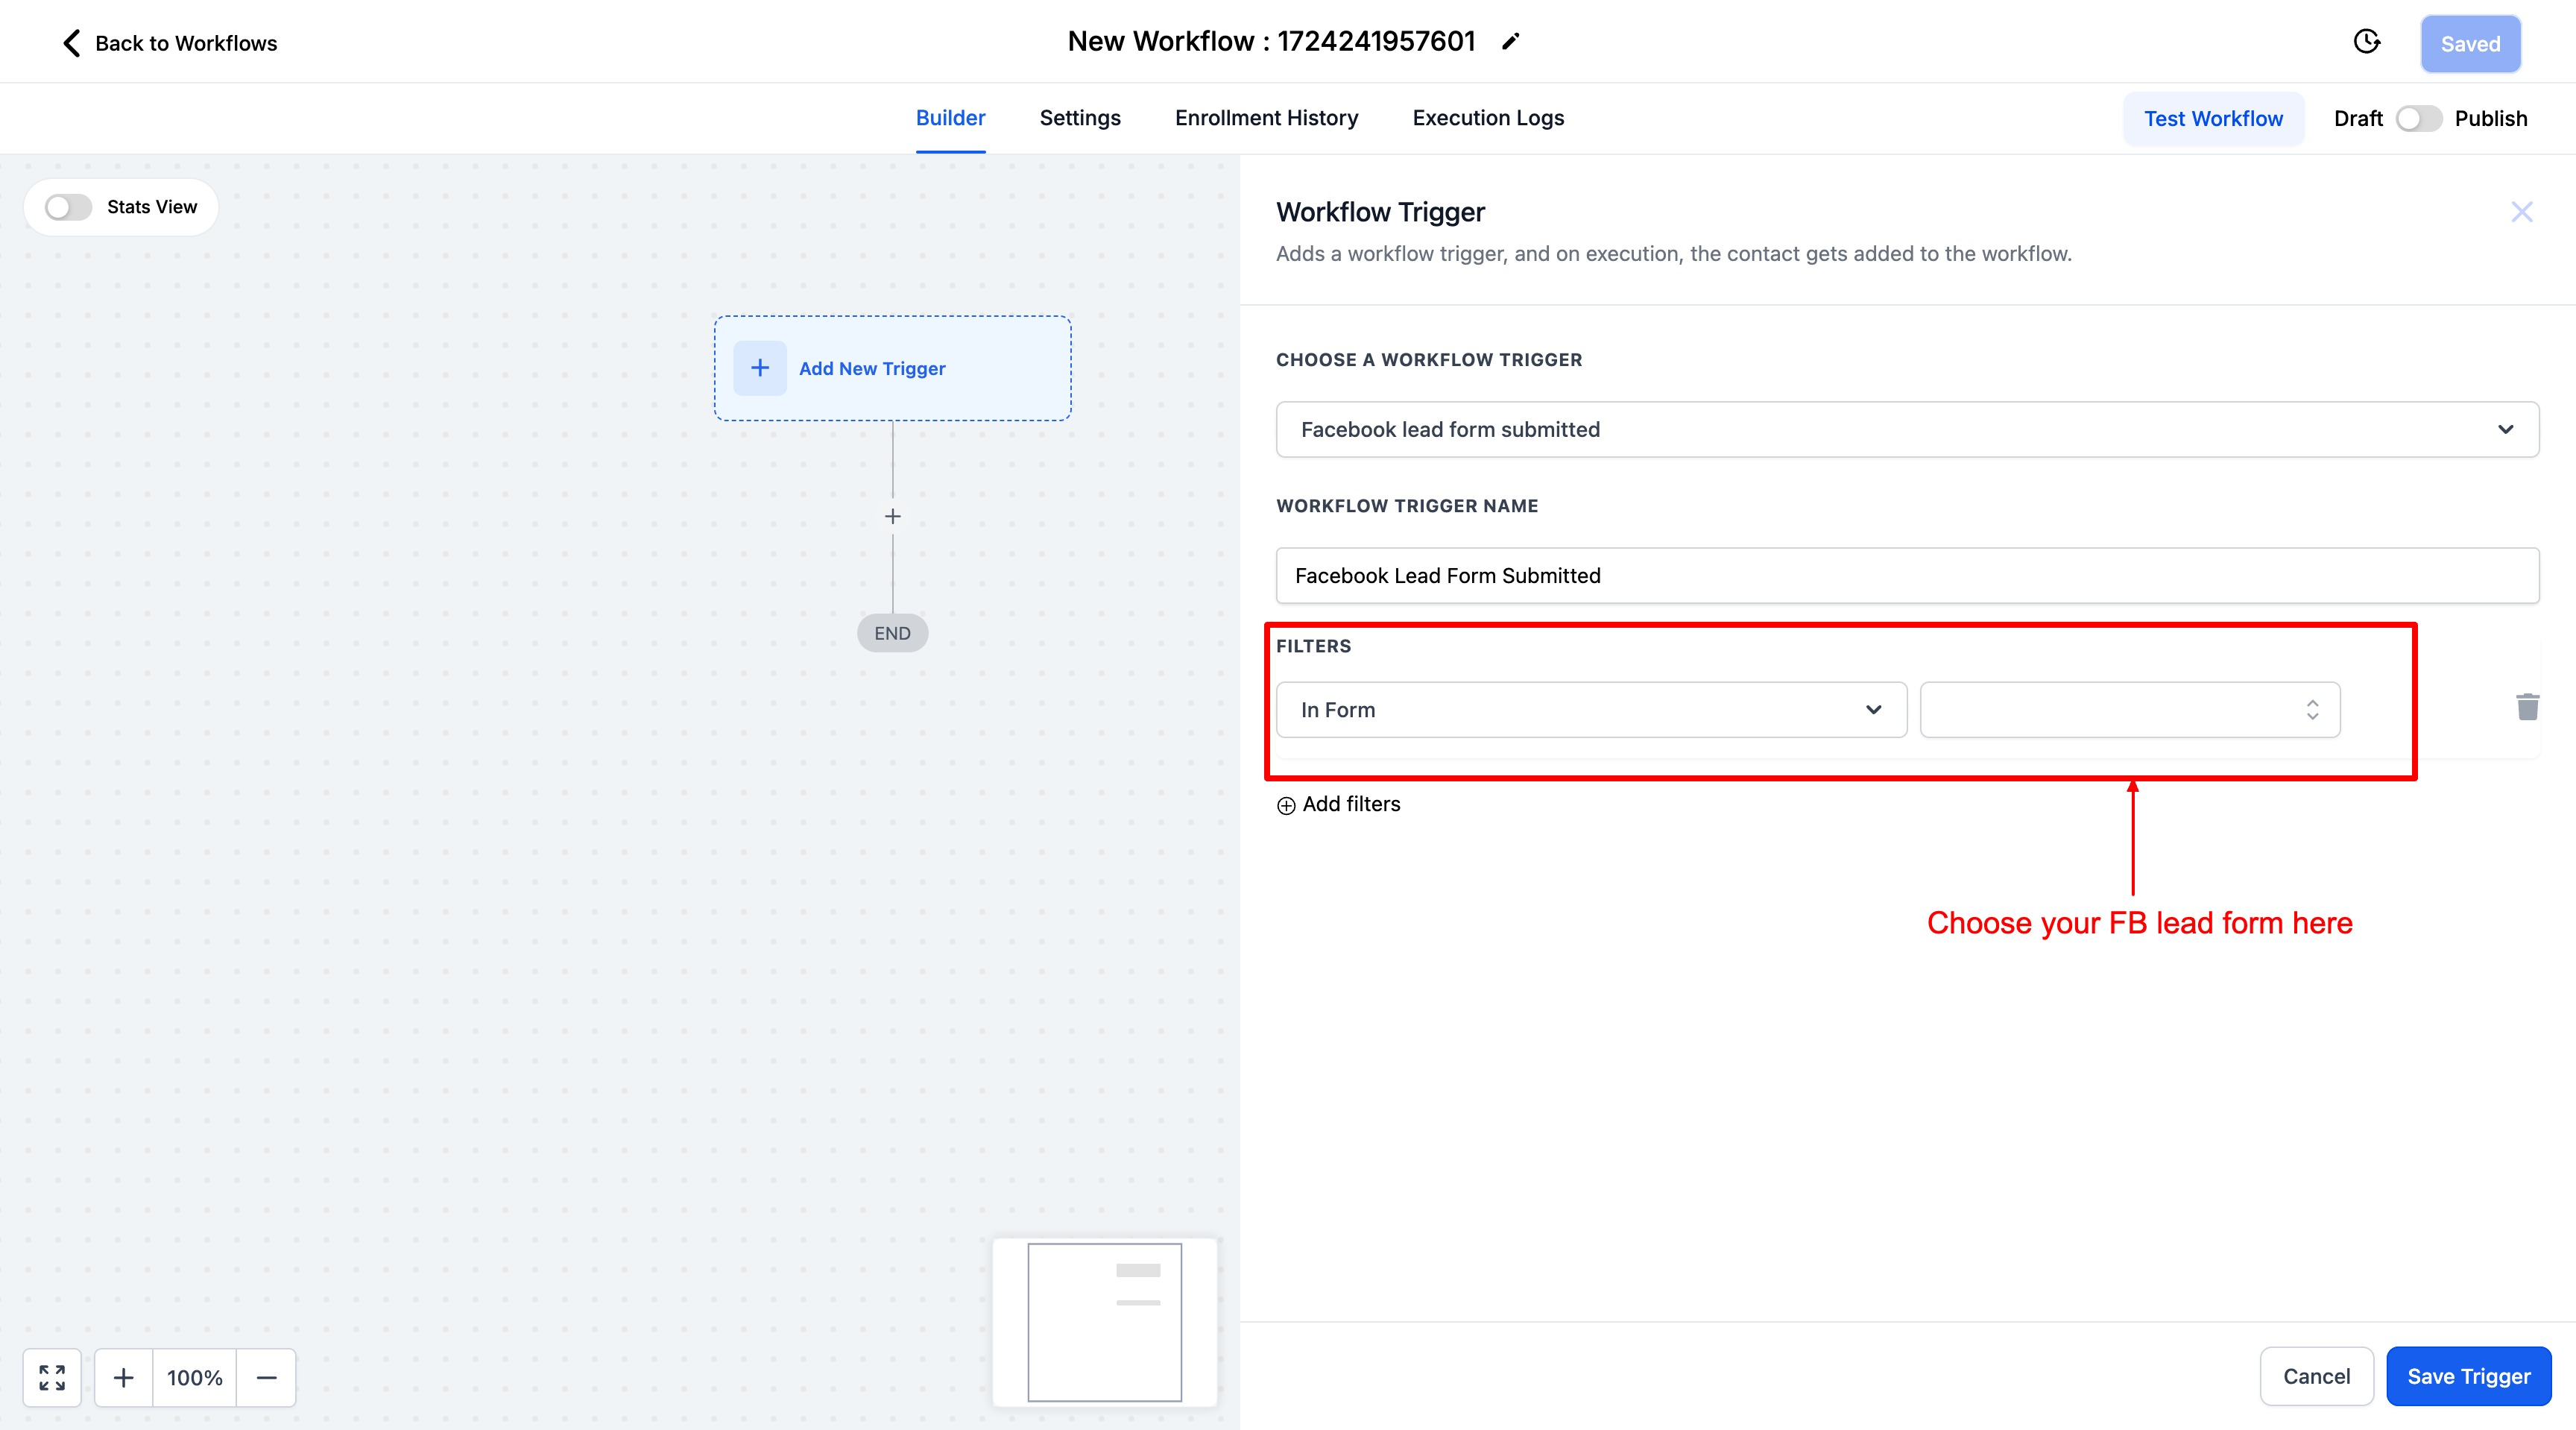Viewport: 2576px width, 1430px height.
Task: Add a step with the plus connector
Action: click(893, 516)
